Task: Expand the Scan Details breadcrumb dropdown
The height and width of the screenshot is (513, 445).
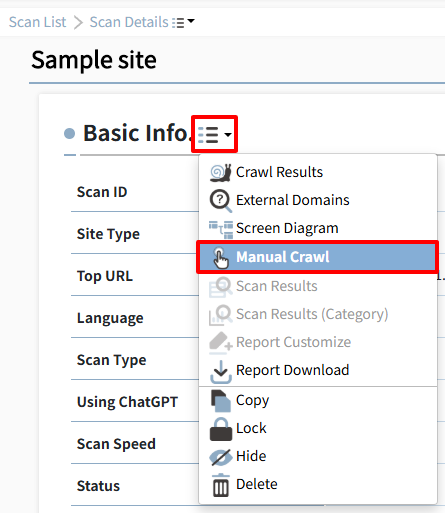Action: [x=183, y=22]
